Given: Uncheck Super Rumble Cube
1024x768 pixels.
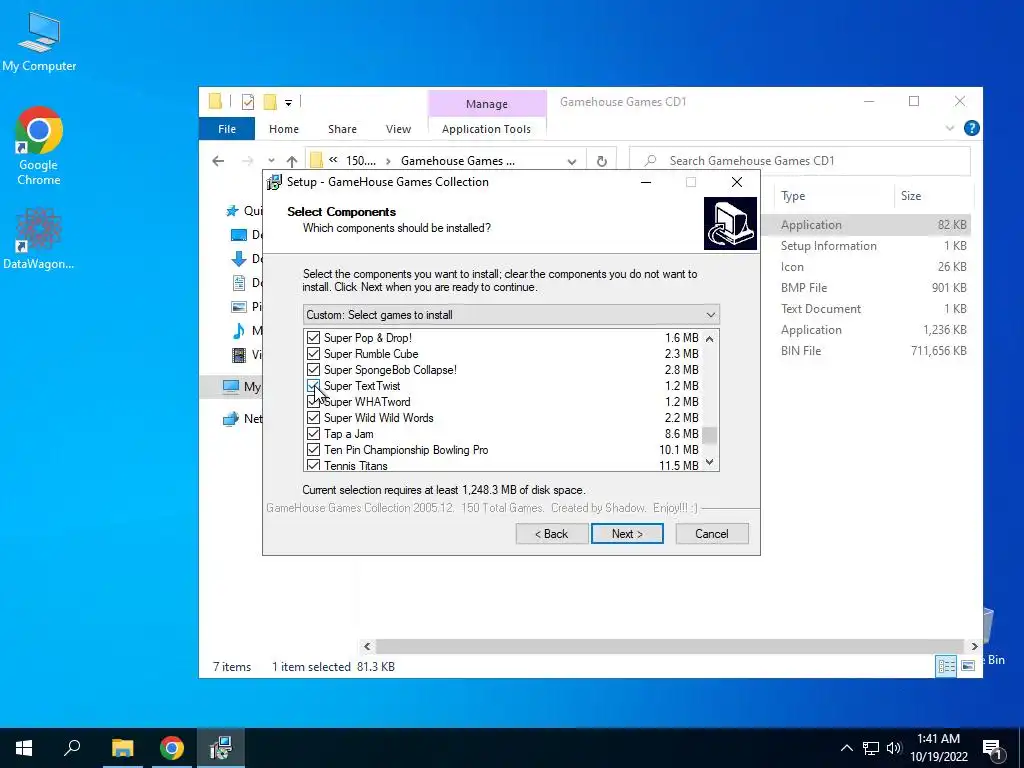Looking at the screenshot, I should coord(313,353).
